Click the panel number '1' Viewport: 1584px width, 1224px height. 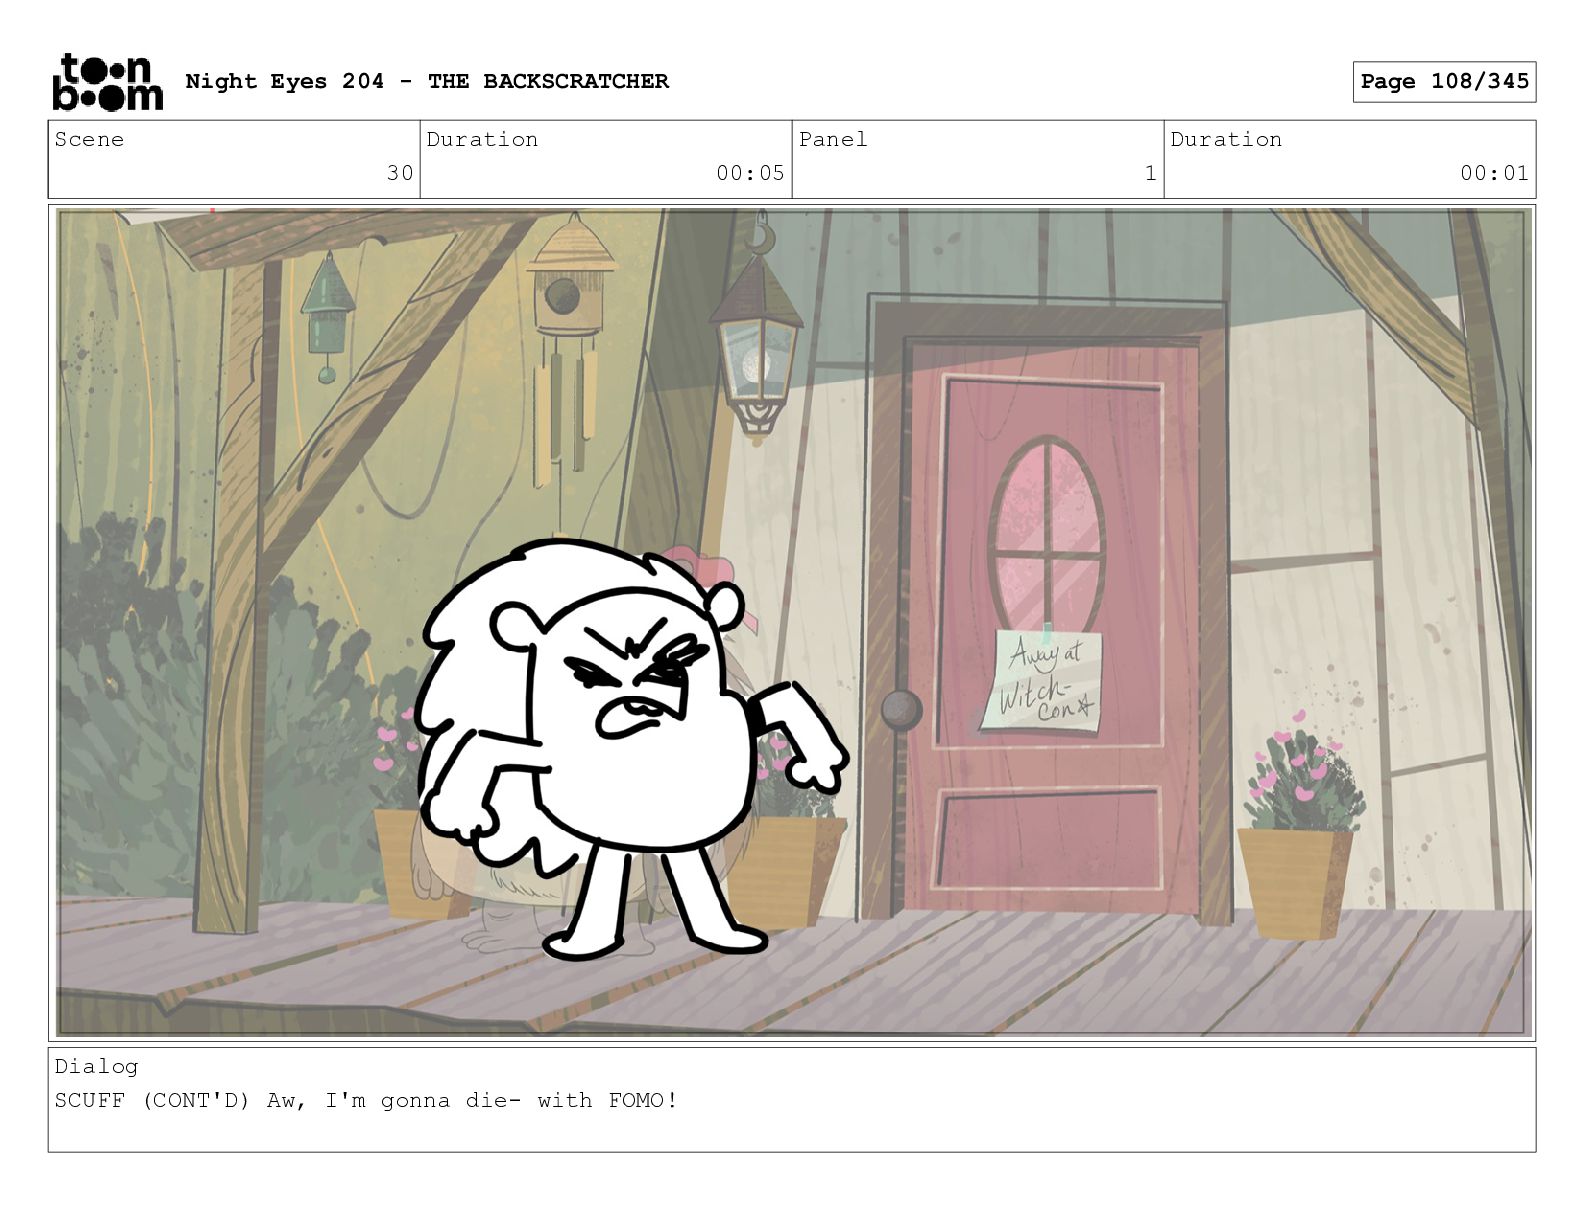(x=1150, y=173)
